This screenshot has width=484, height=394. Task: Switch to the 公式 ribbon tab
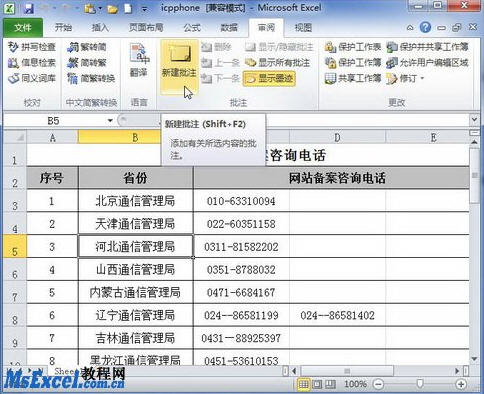pyautogui.click(x=192, y=27)
